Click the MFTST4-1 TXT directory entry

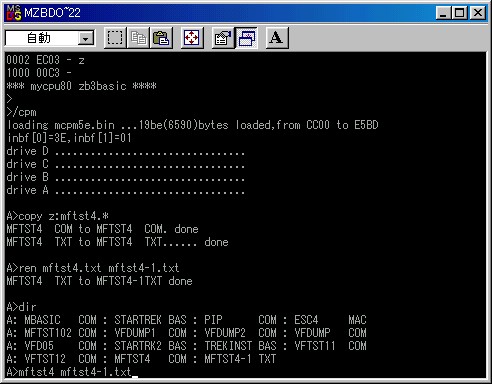pyautogui.click(x=240, y=359)
